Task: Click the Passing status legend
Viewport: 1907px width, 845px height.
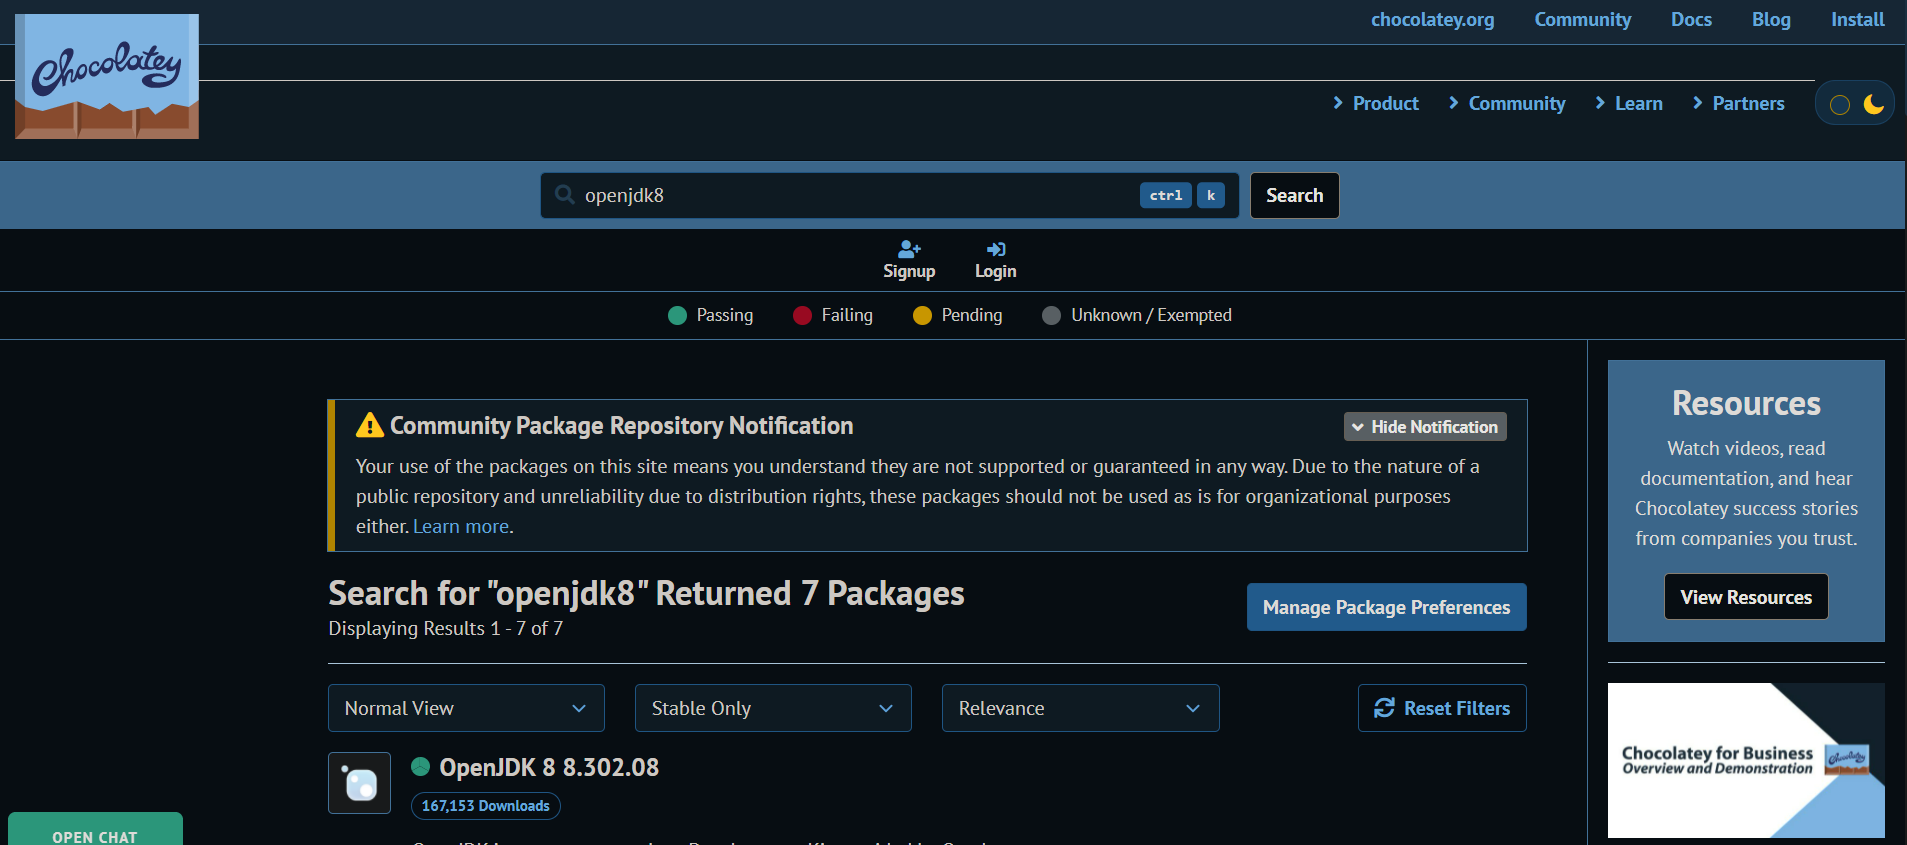Action: (710, 315)
